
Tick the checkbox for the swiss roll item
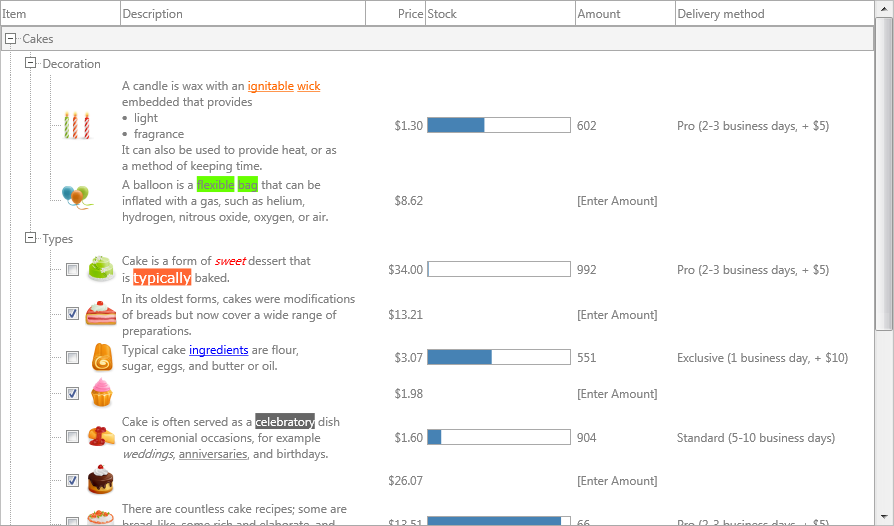coord(72,357)
